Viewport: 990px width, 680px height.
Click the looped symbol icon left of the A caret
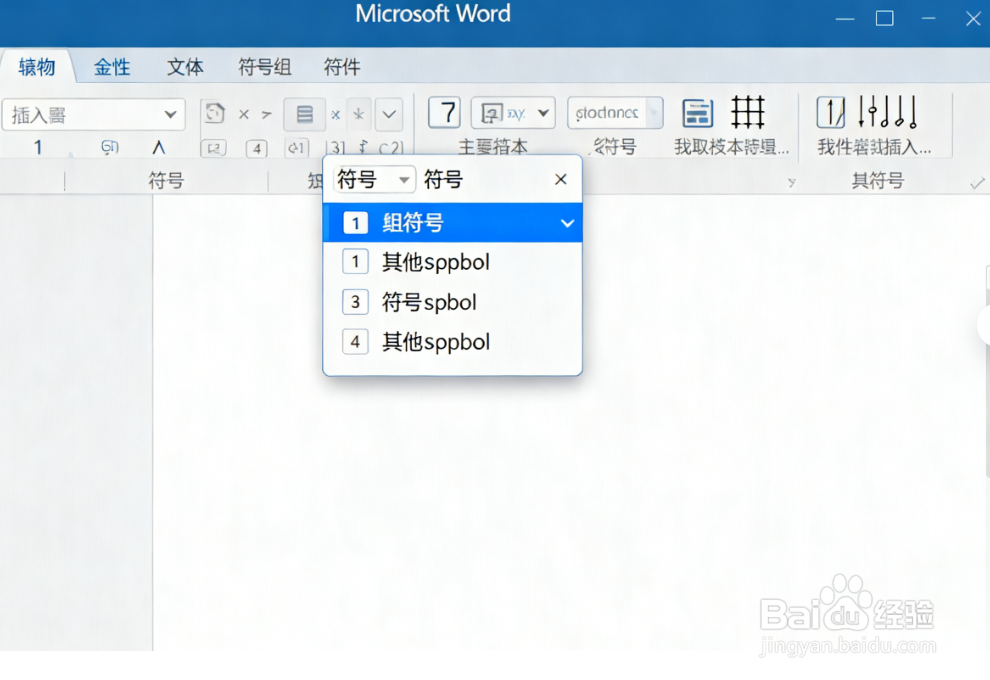(109, 147)
